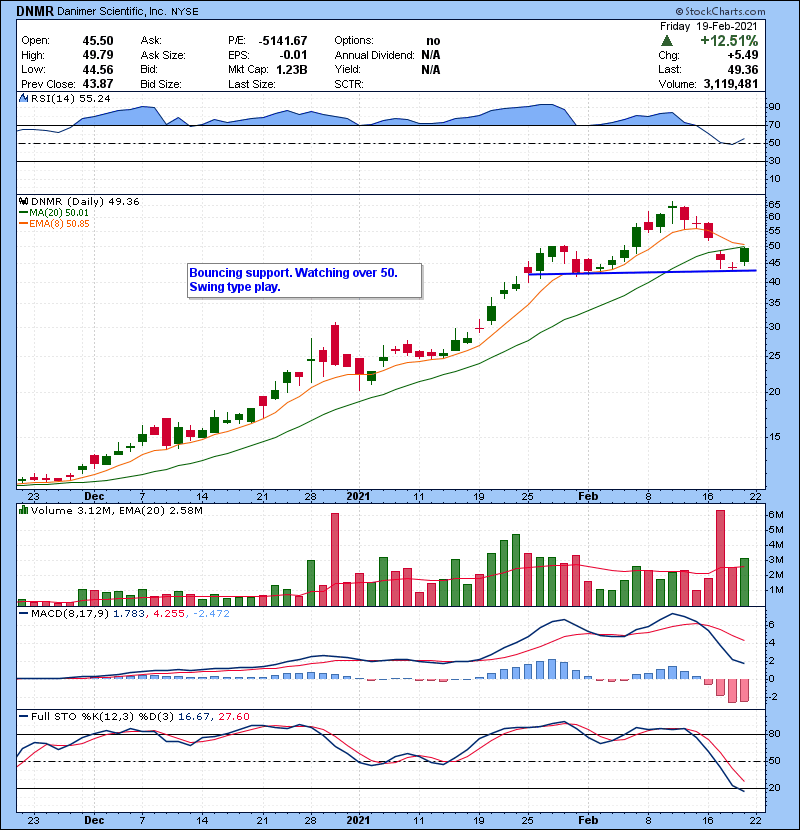Click the EMA(8) 50.85 legend

click(54, 224)
